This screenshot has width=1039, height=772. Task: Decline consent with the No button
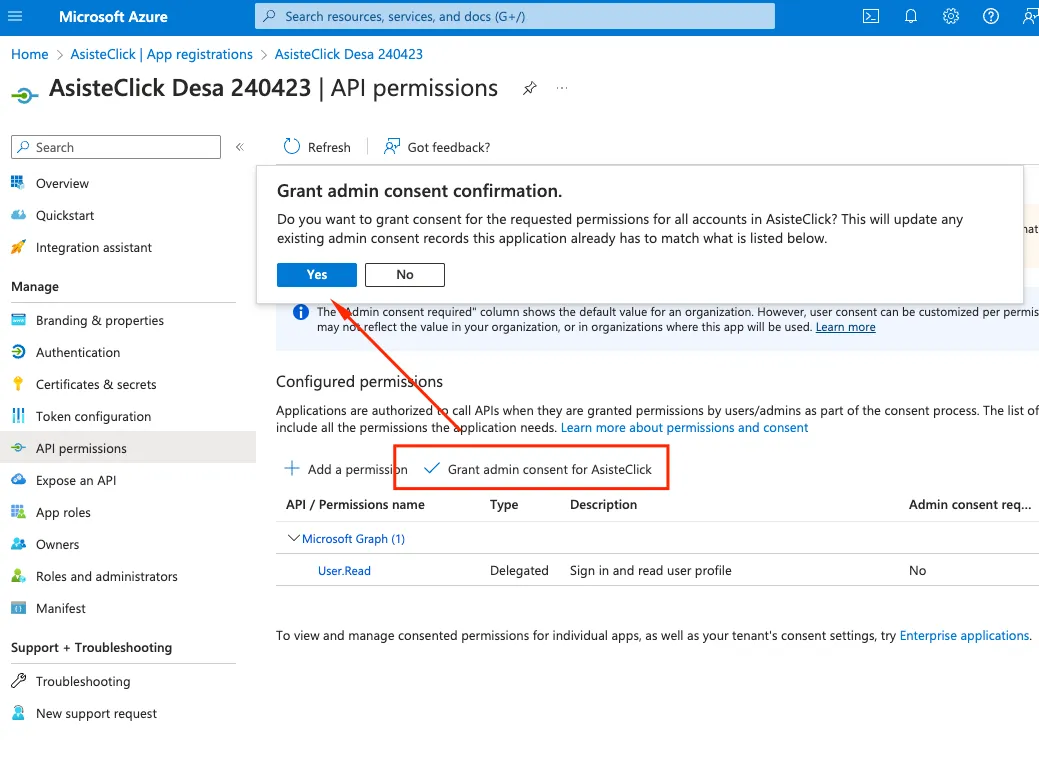click(405, 274)
